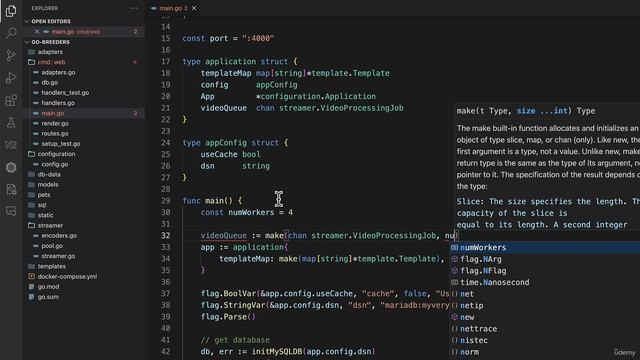Select nettrace autocomplete suggestion
Image resolution: width=640 pixels, height=360 pixels.
click(x=545, y=329)
